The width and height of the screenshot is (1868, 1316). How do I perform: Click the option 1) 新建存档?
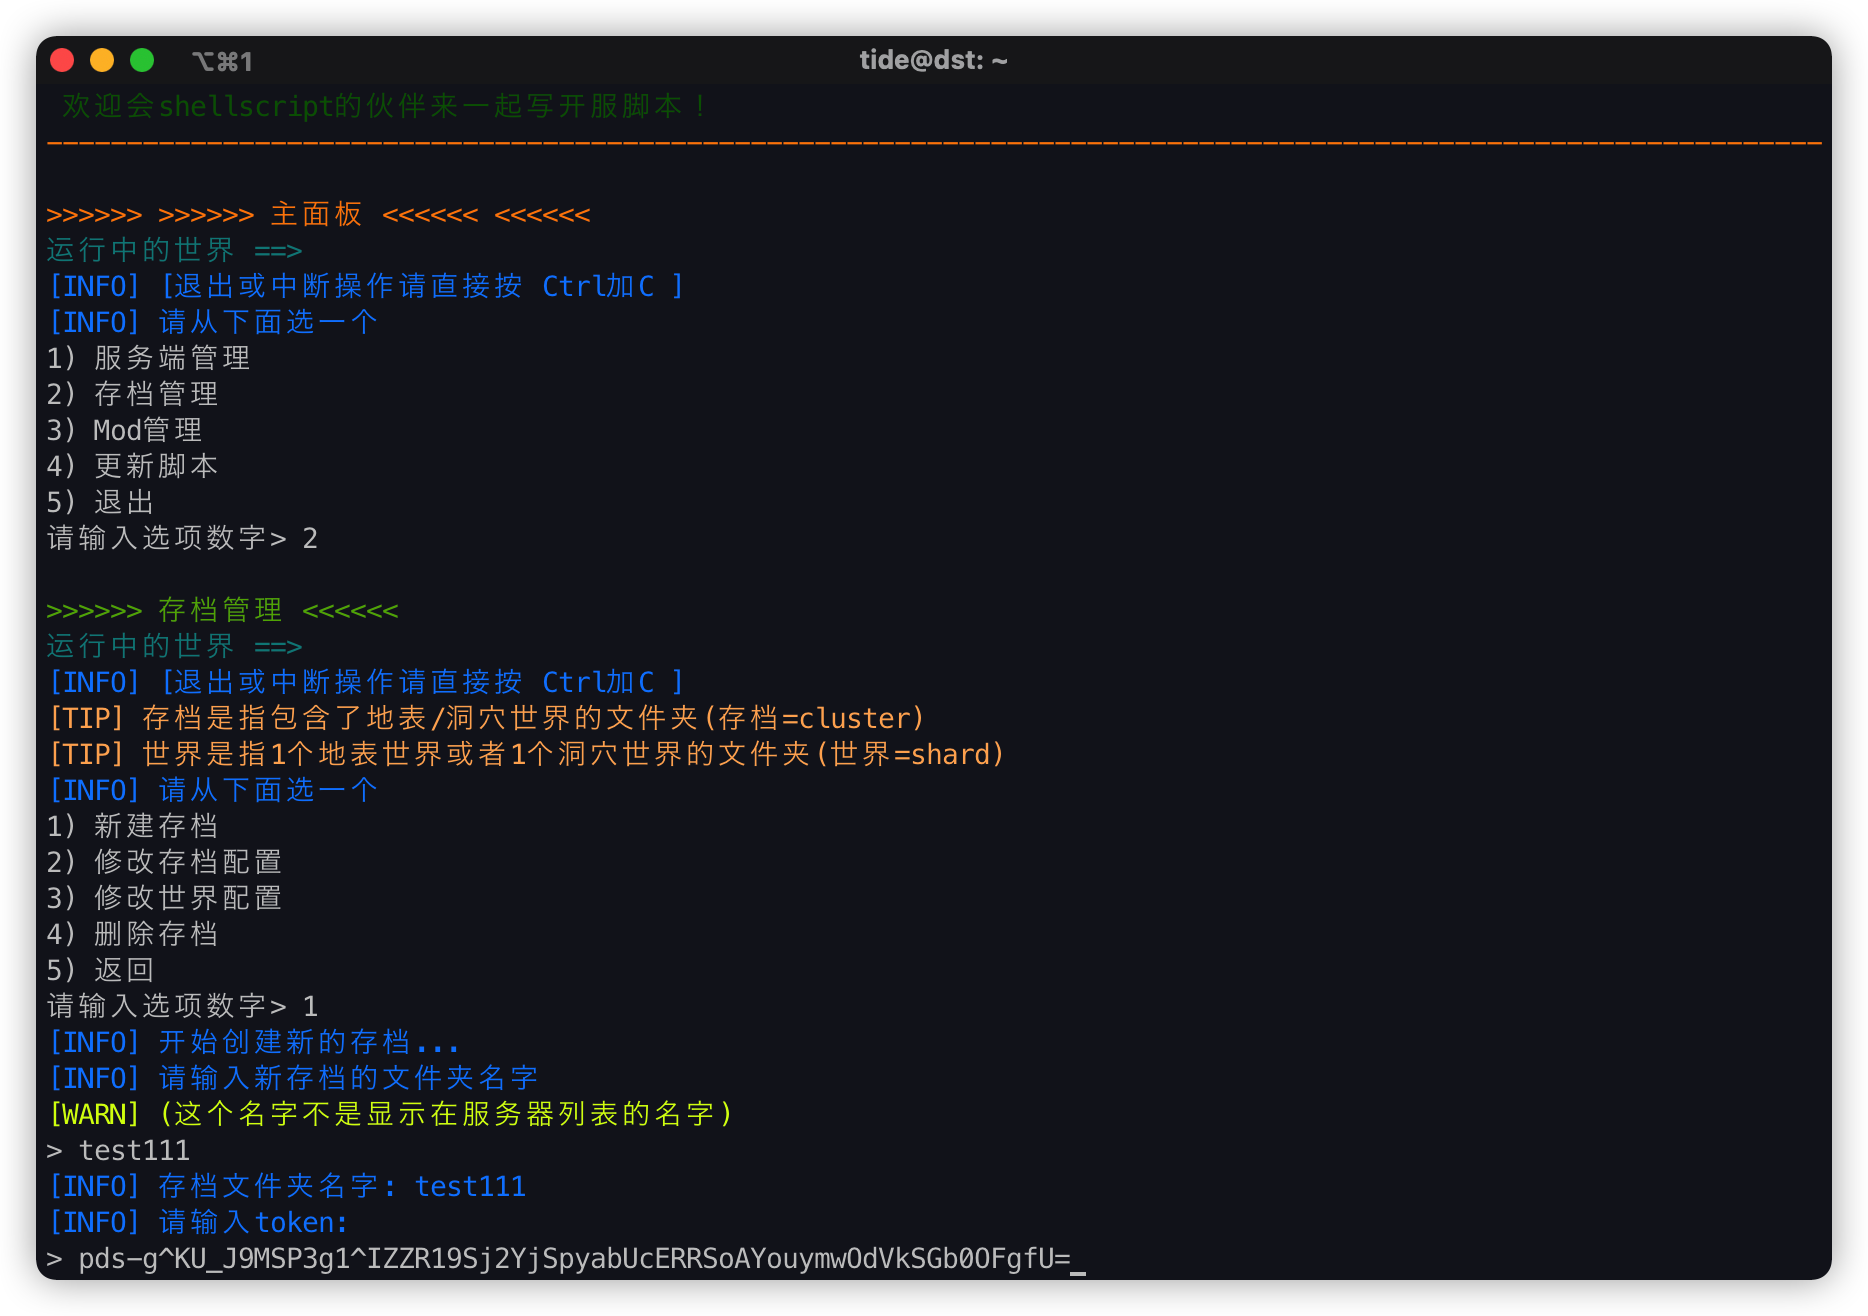[132, 826]
